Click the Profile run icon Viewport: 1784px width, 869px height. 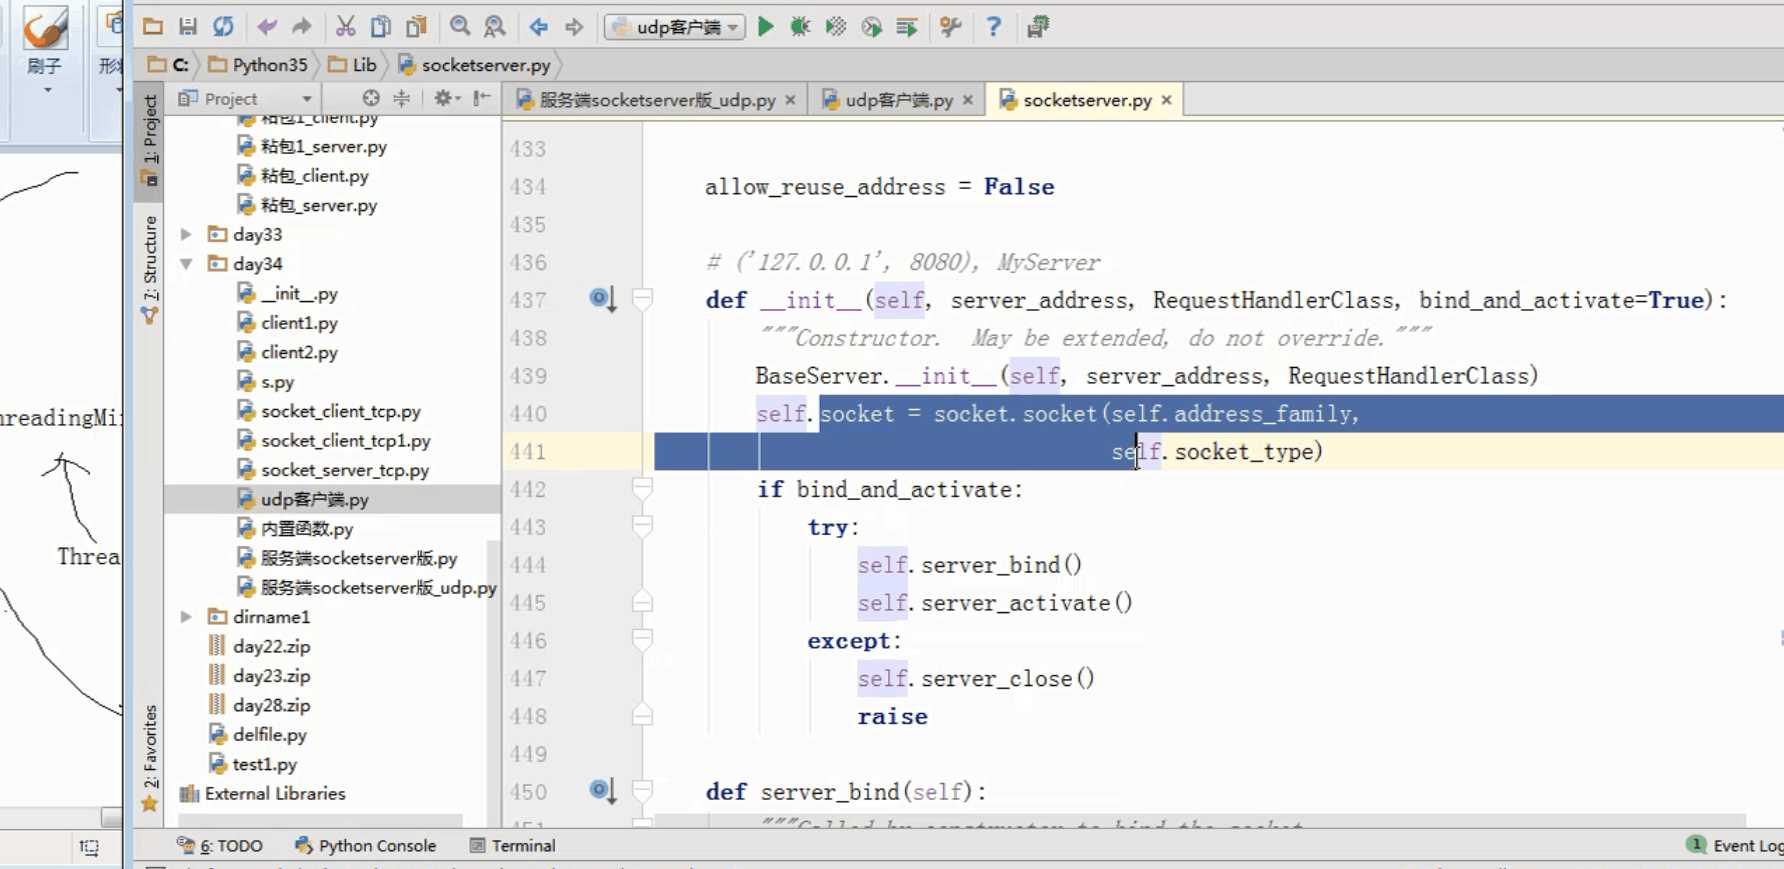tap(872, 27)
